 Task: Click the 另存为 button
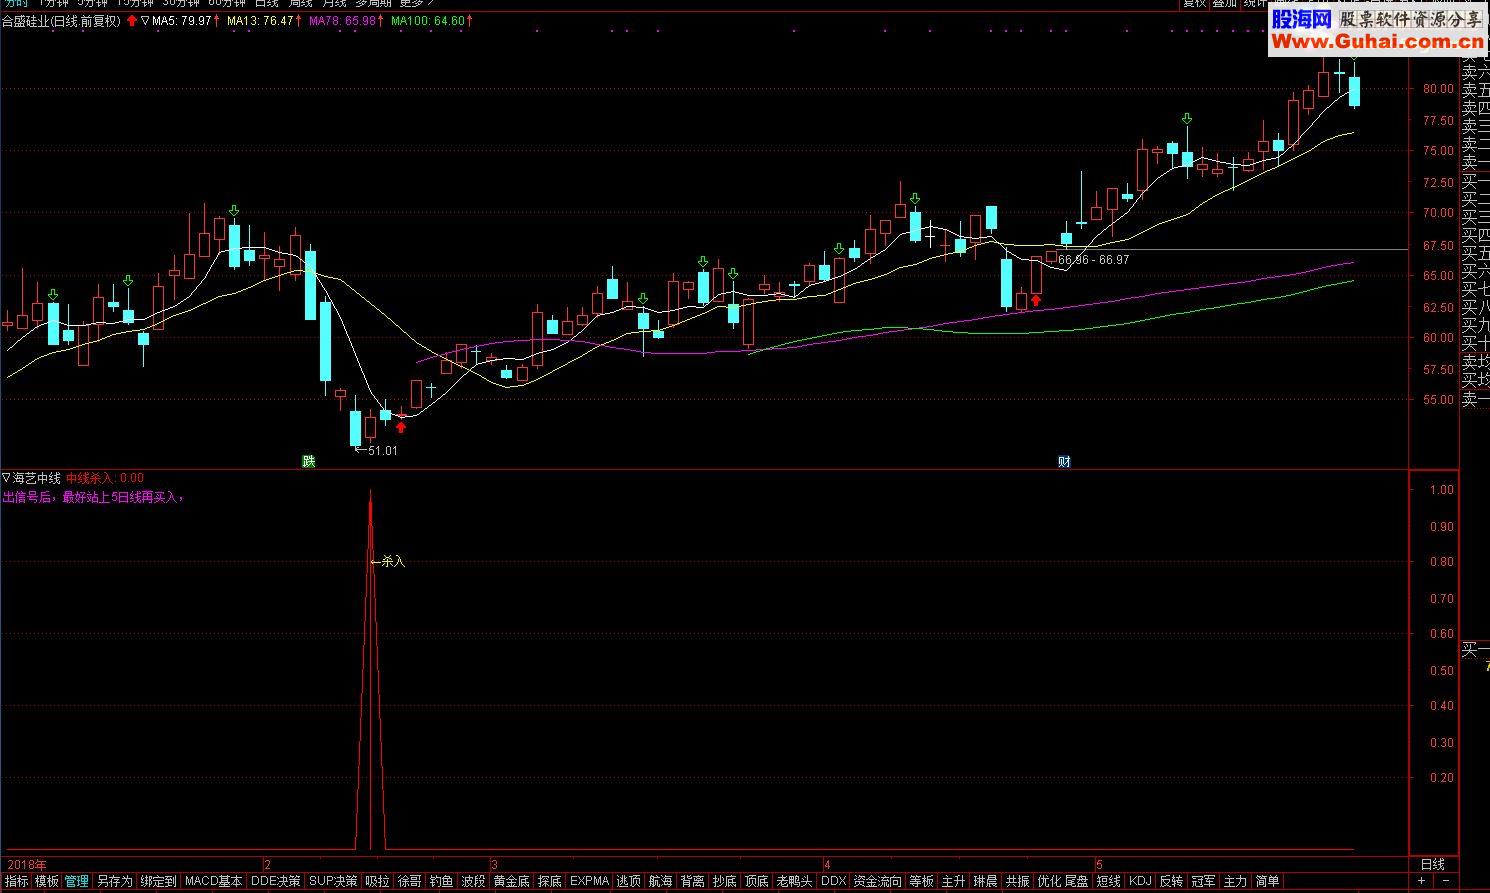(x=115, y=881)
